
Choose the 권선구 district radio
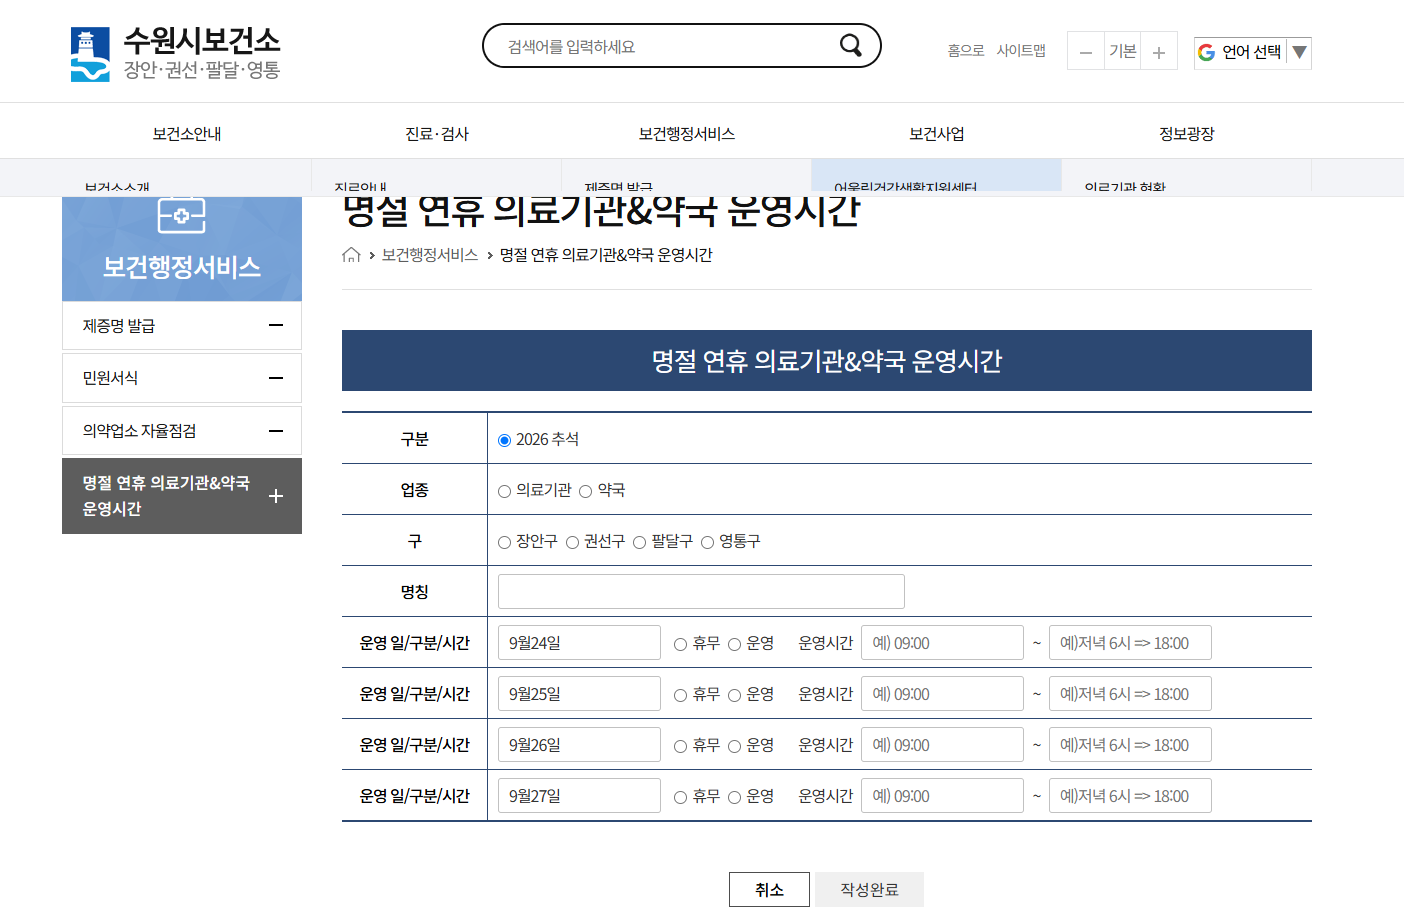(573, 542)
